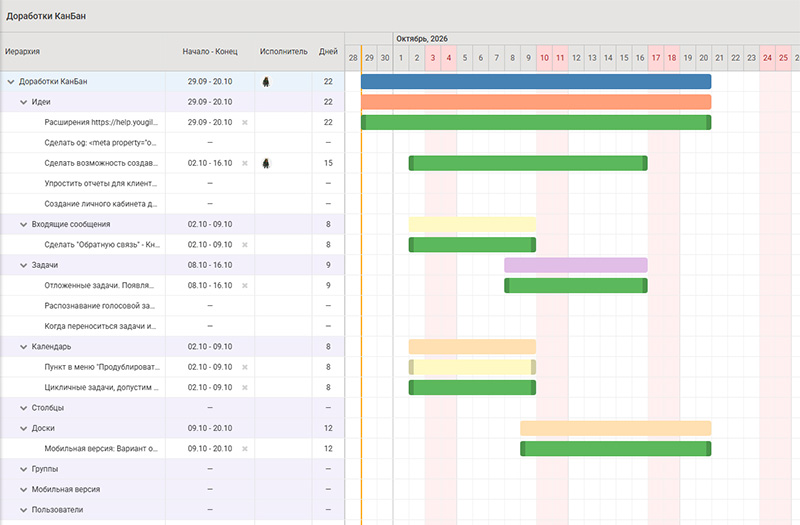Image resolution: width=800 pixels, height=525 pixels.
Task: Collapse the Входящие сообщения group chevron
Action: pyautogui.click(x=23, y=224)
